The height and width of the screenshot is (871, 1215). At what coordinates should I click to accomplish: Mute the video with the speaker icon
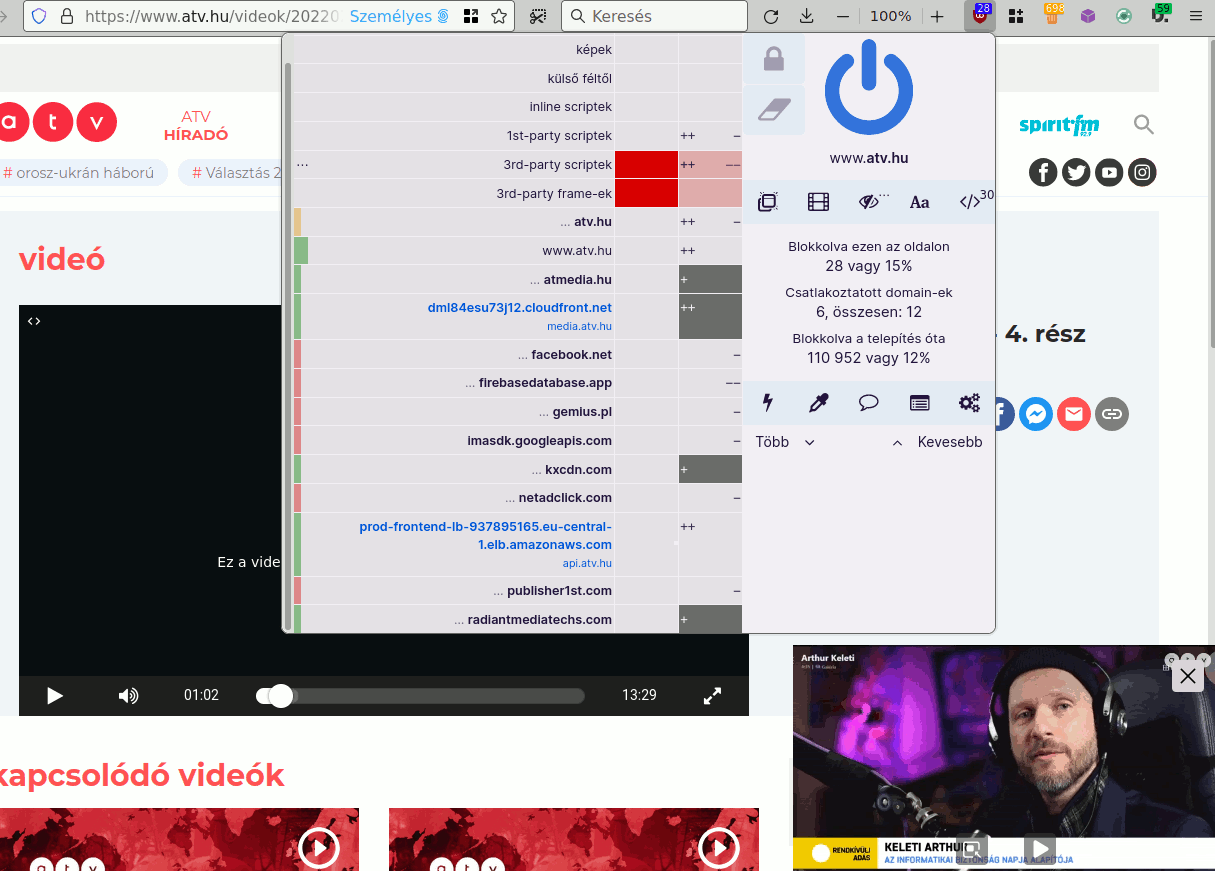tap(128, 695)
